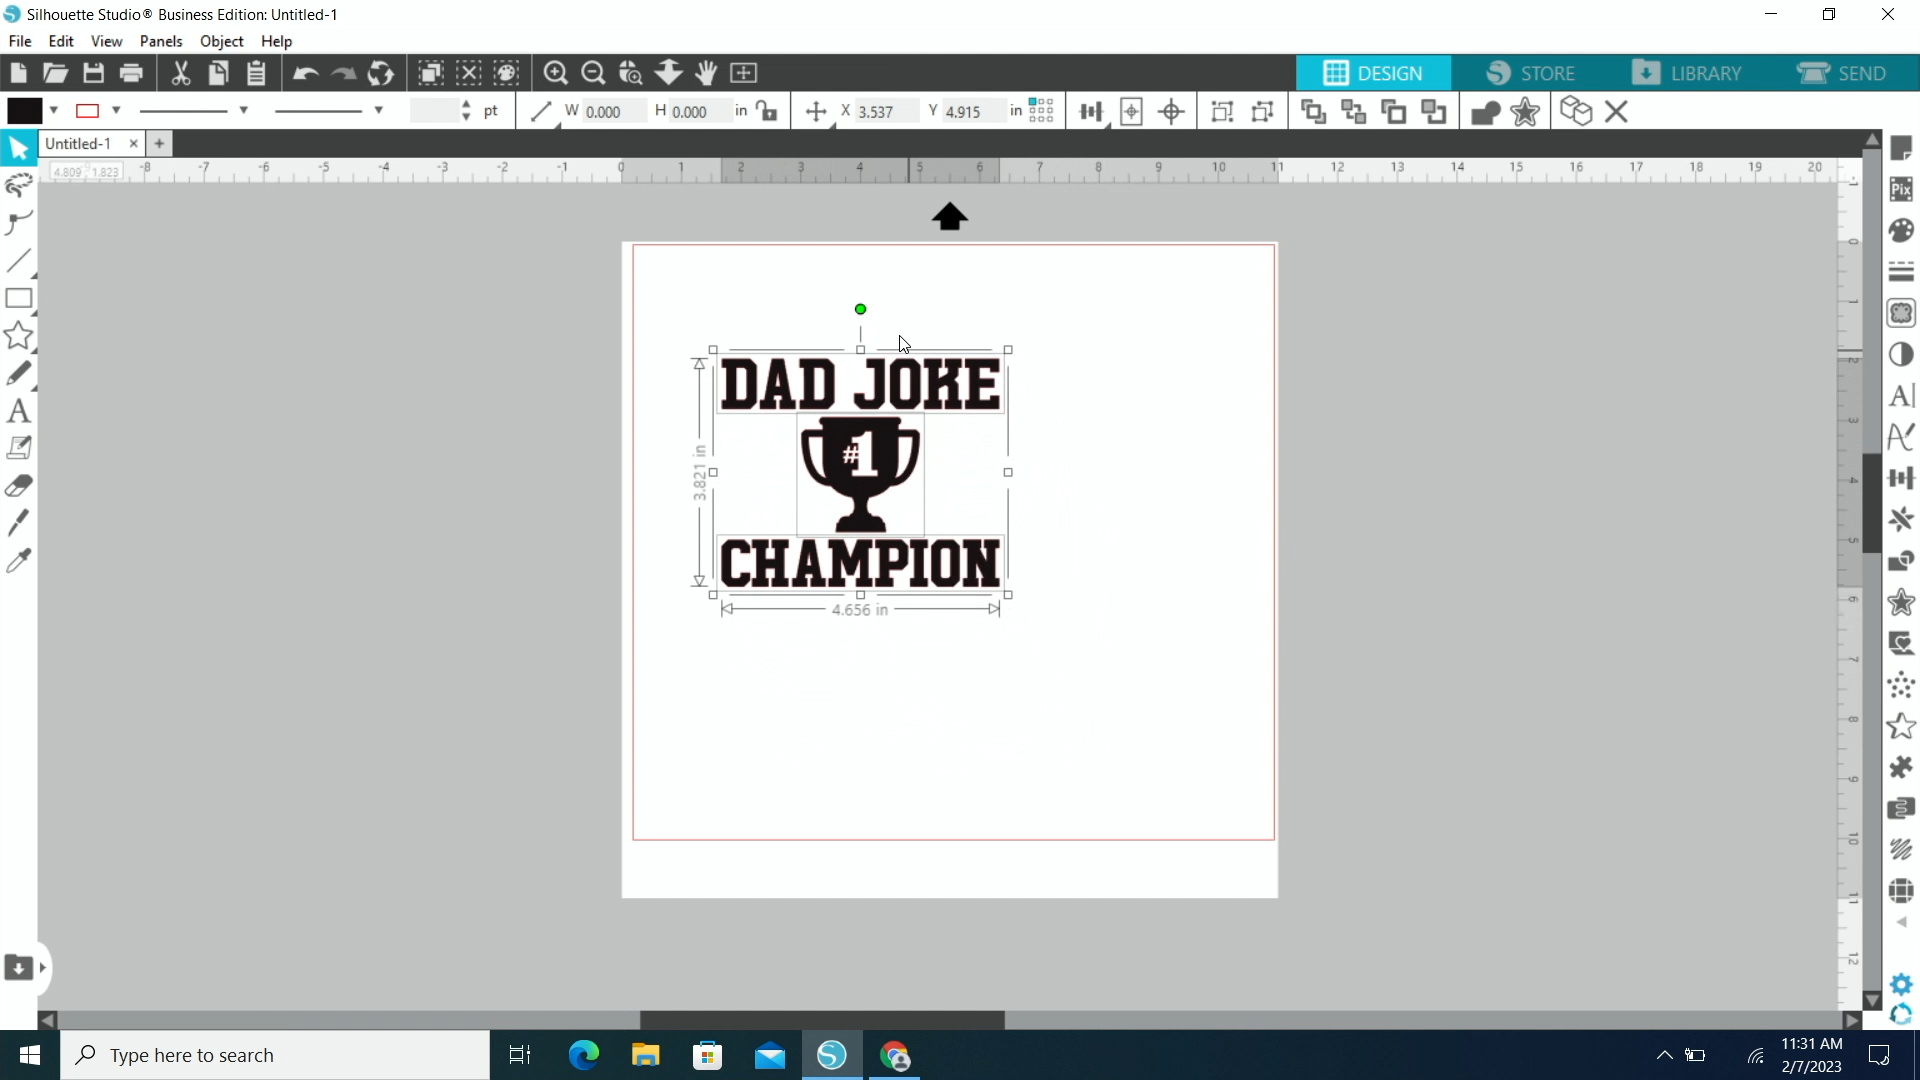This screenshot has width=1920, height=1080.
Task: Click the Cut scissors icon
Action: 180,73
